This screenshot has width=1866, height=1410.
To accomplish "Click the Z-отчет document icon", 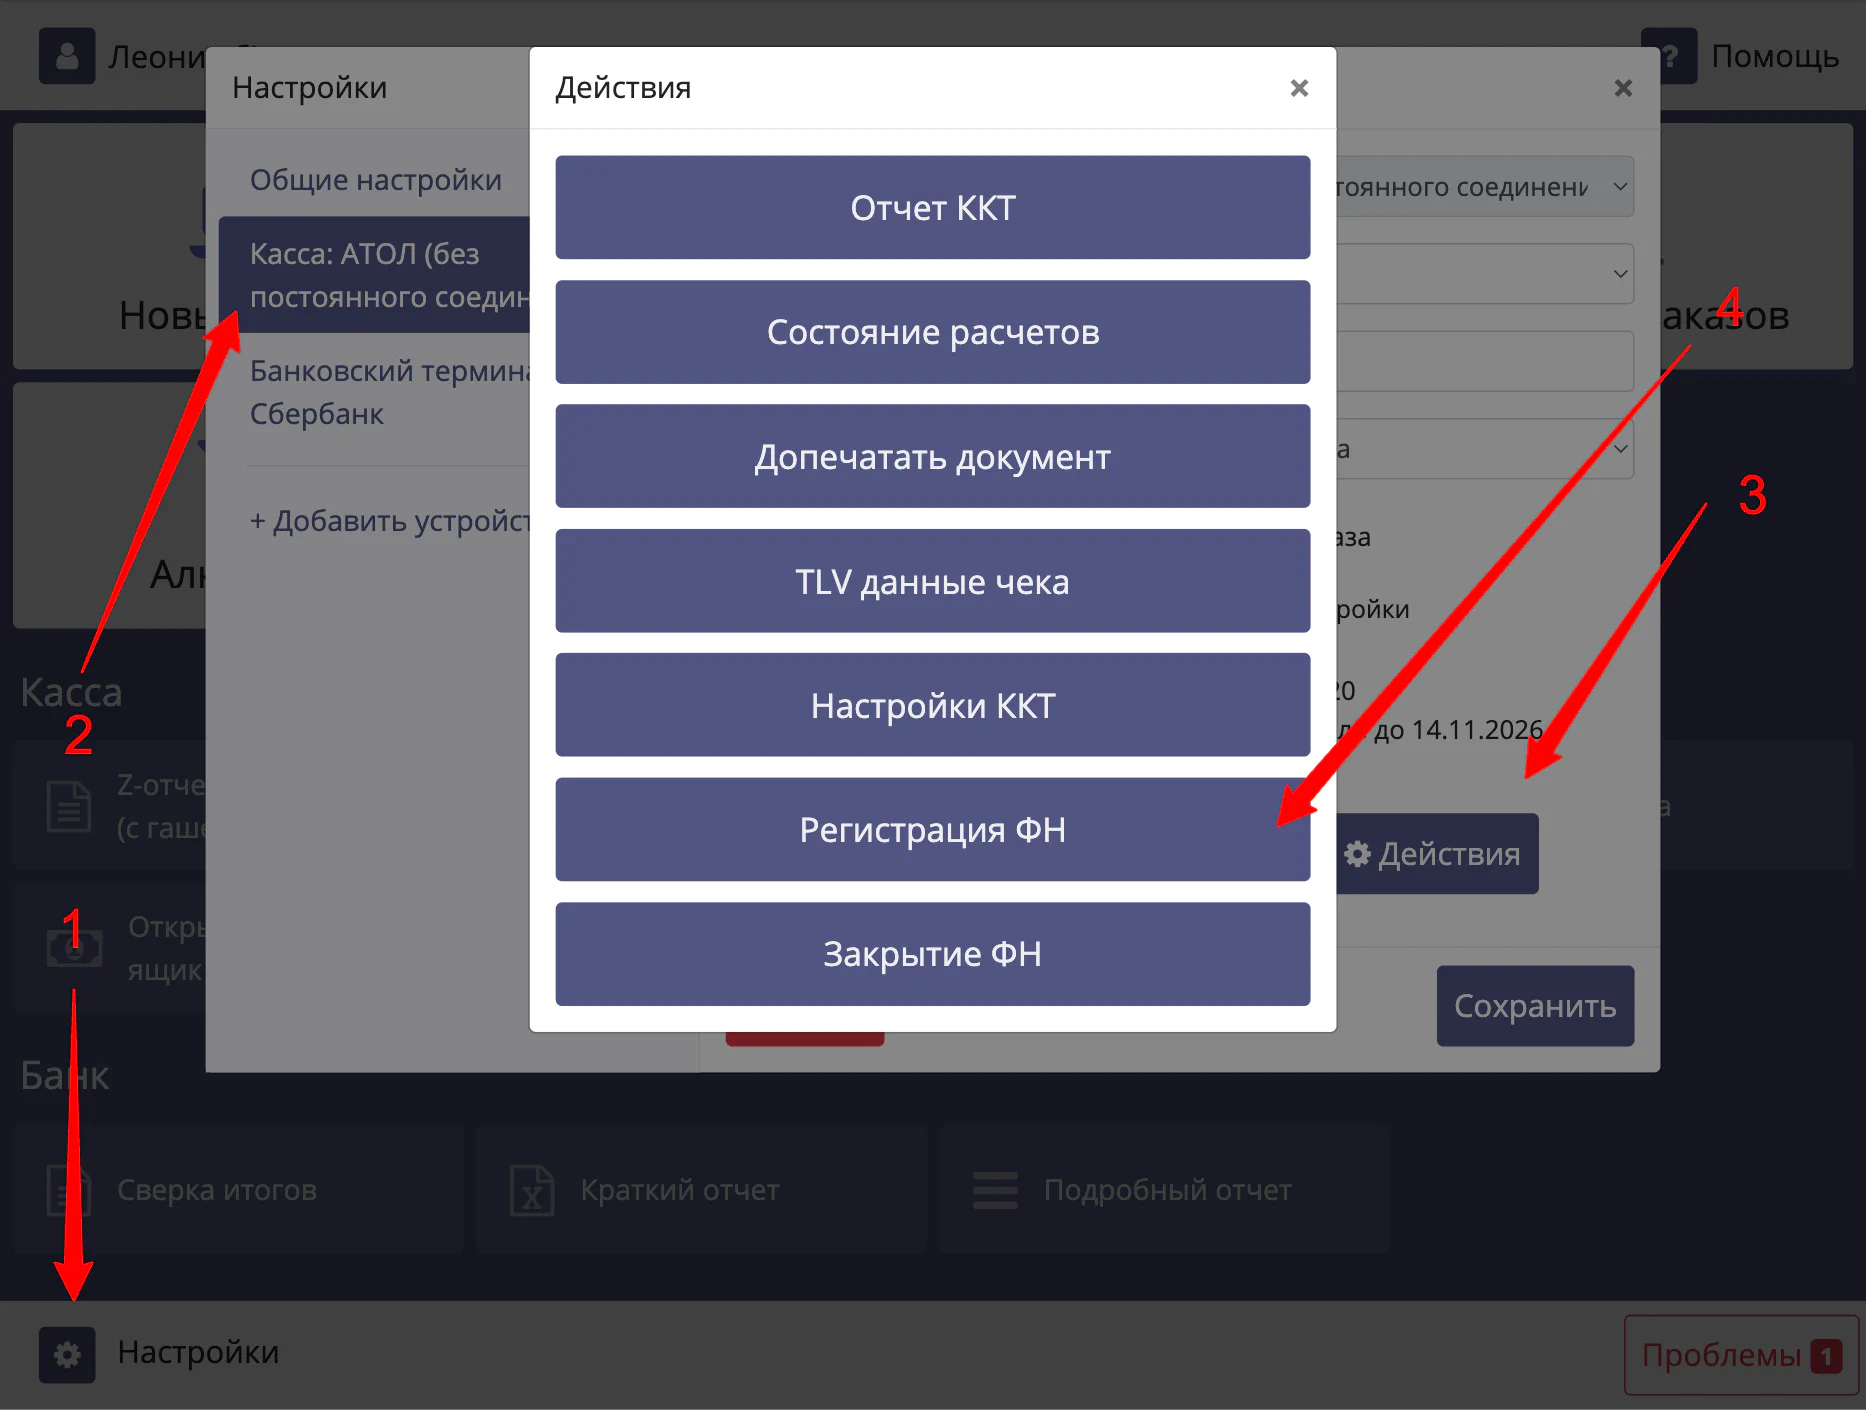I will pyautogui.click(x=69, y=806).
